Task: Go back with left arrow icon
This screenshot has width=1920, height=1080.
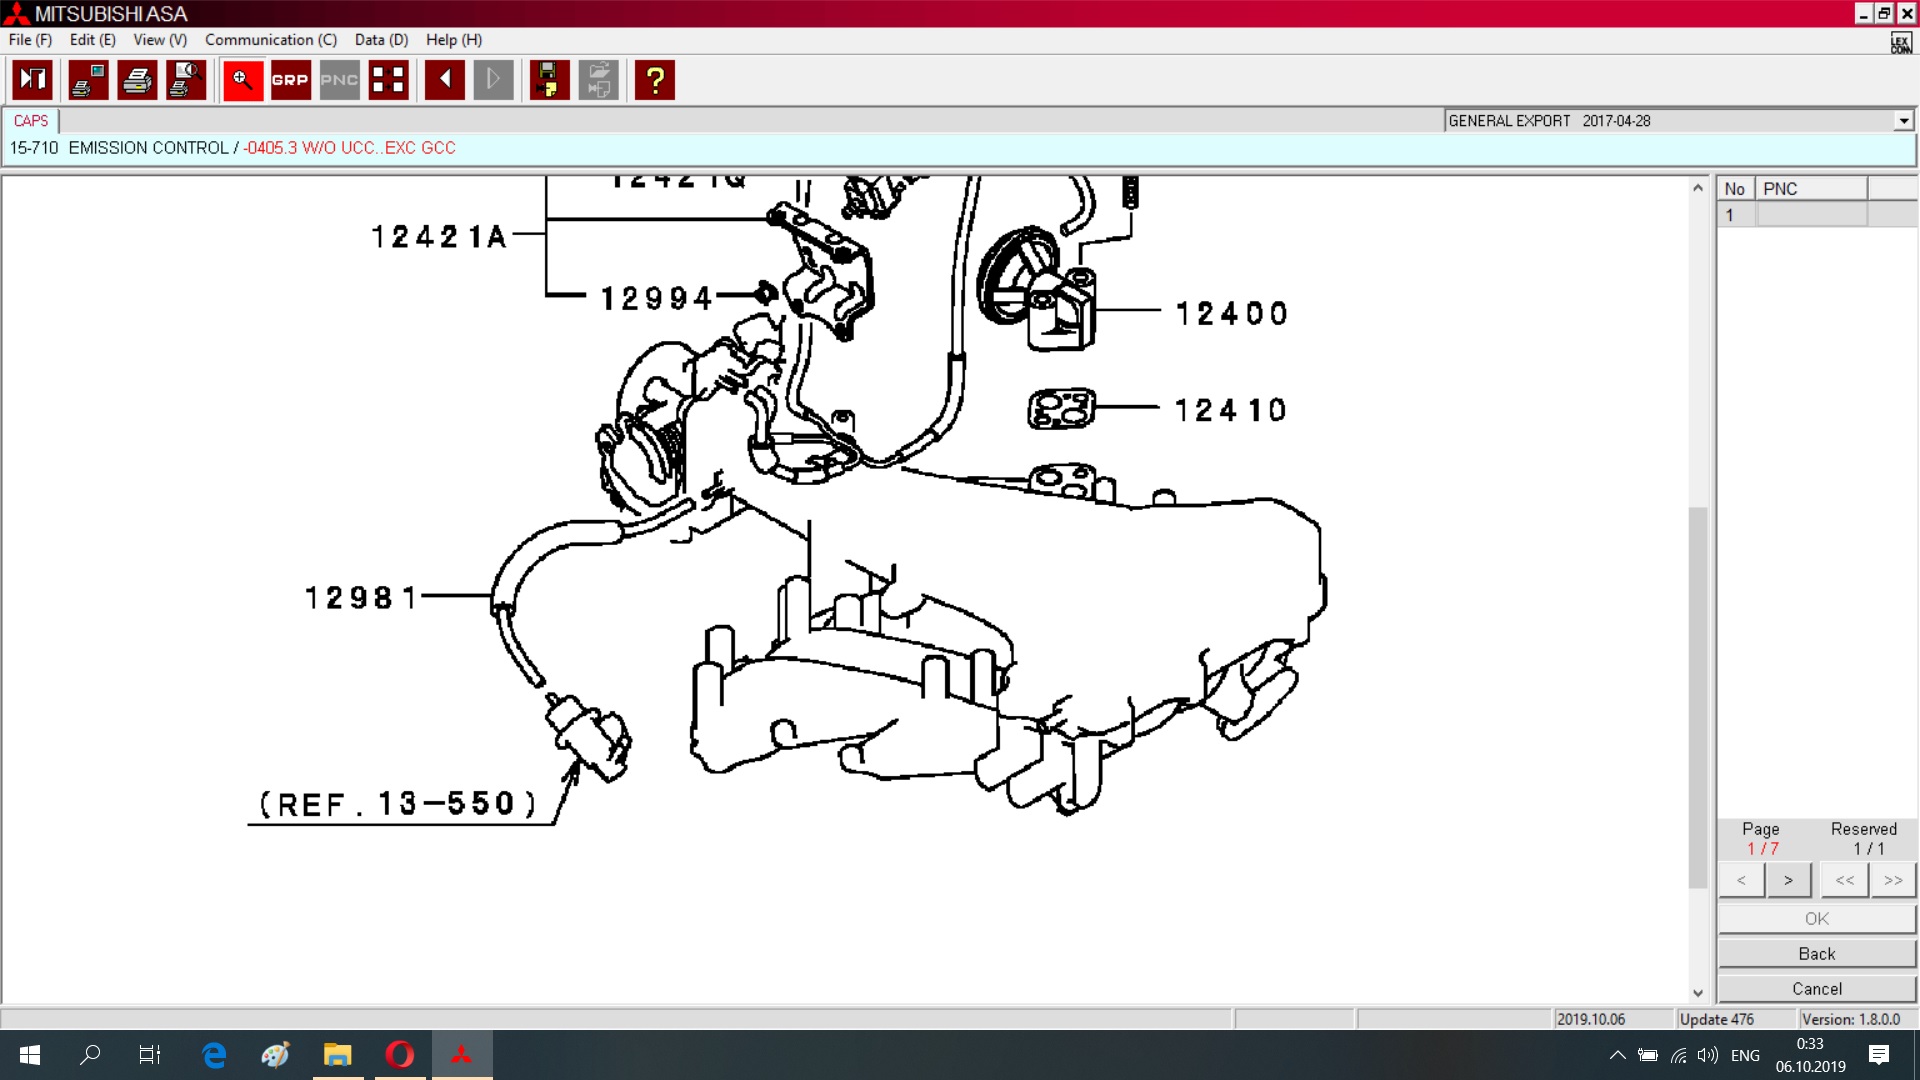Action: [444, 80]
